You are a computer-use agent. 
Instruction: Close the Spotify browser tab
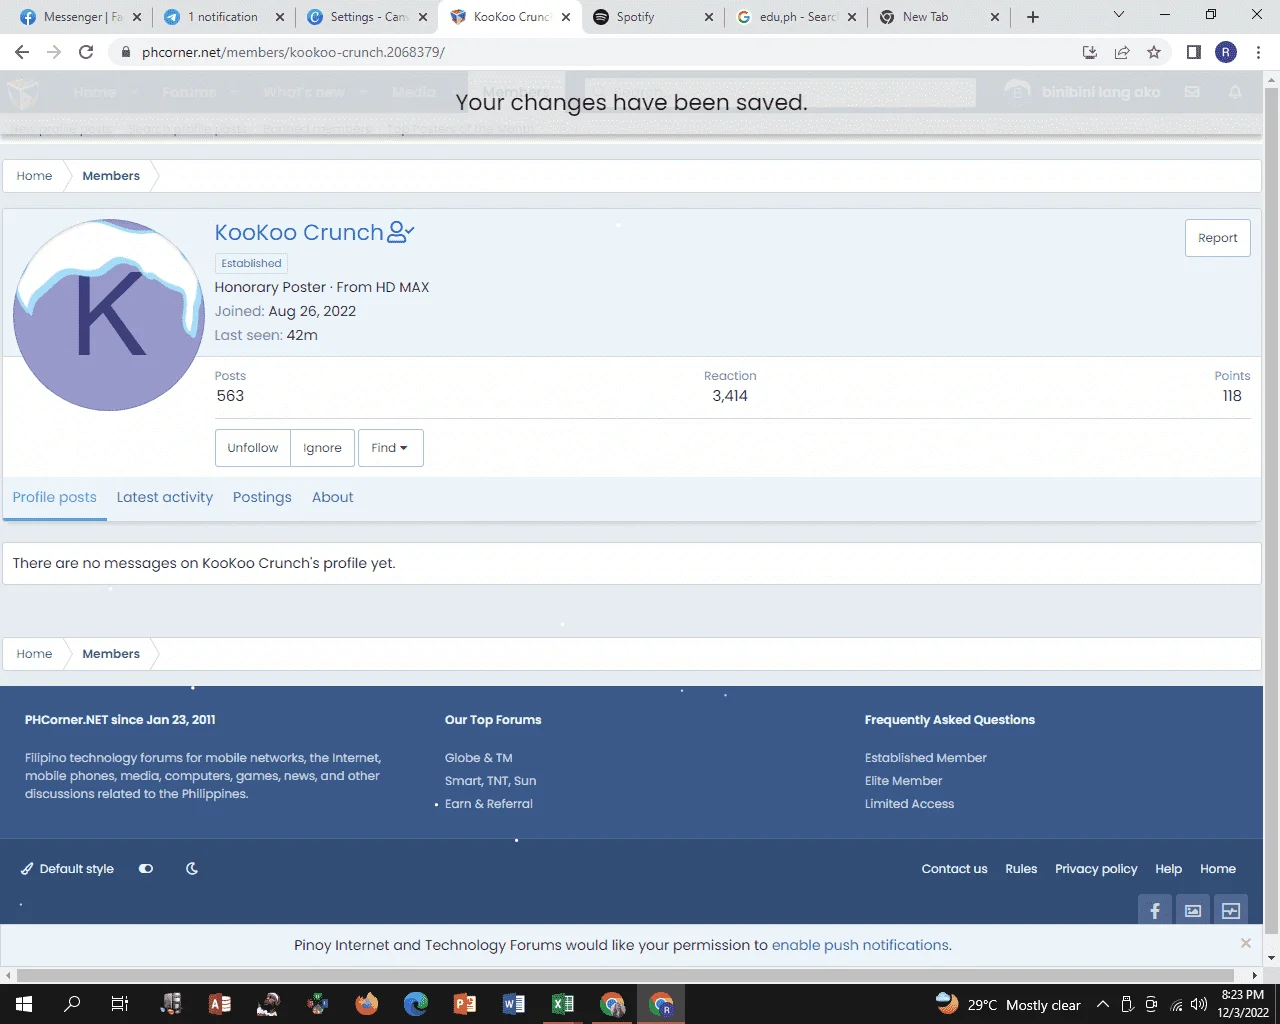pos(709,17)
